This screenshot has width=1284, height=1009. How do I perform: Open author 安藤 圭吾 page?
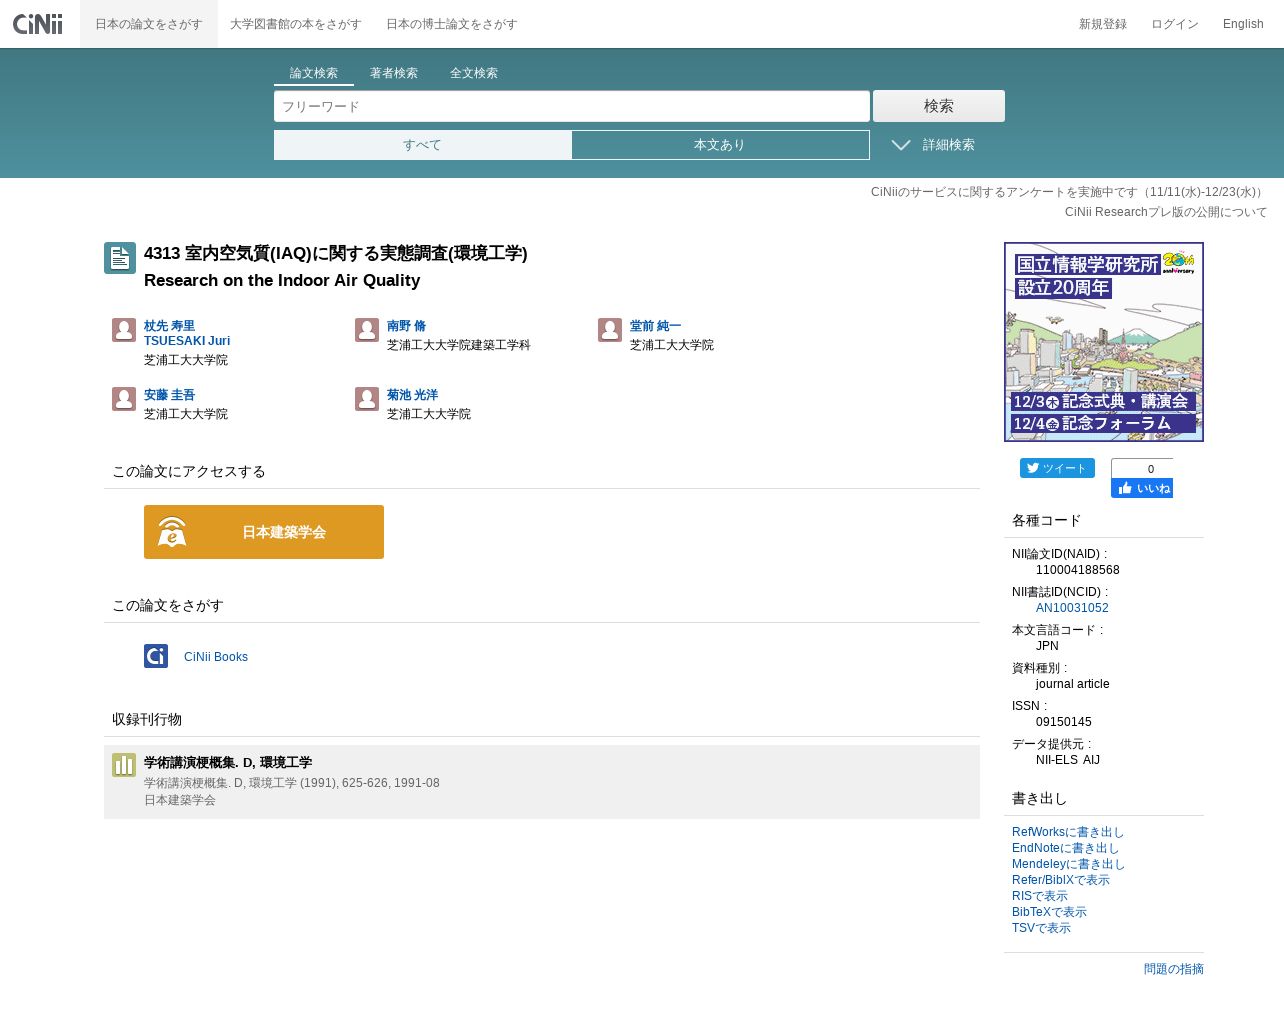click(170, 395)
